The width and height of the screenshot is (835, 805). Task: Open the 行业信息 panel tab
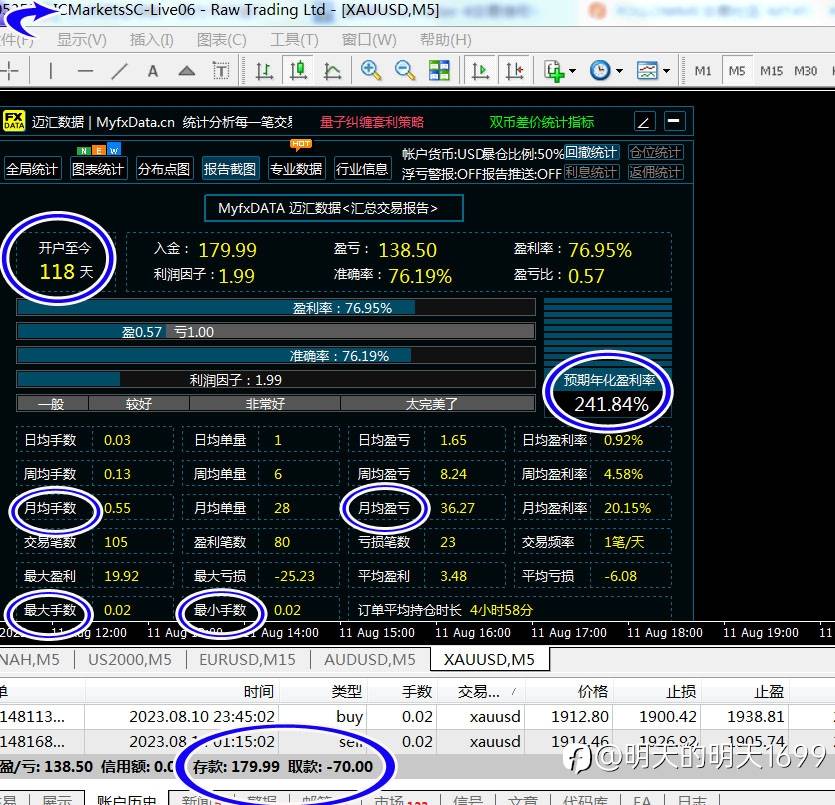pyautogui.click(x=362, y=169)
